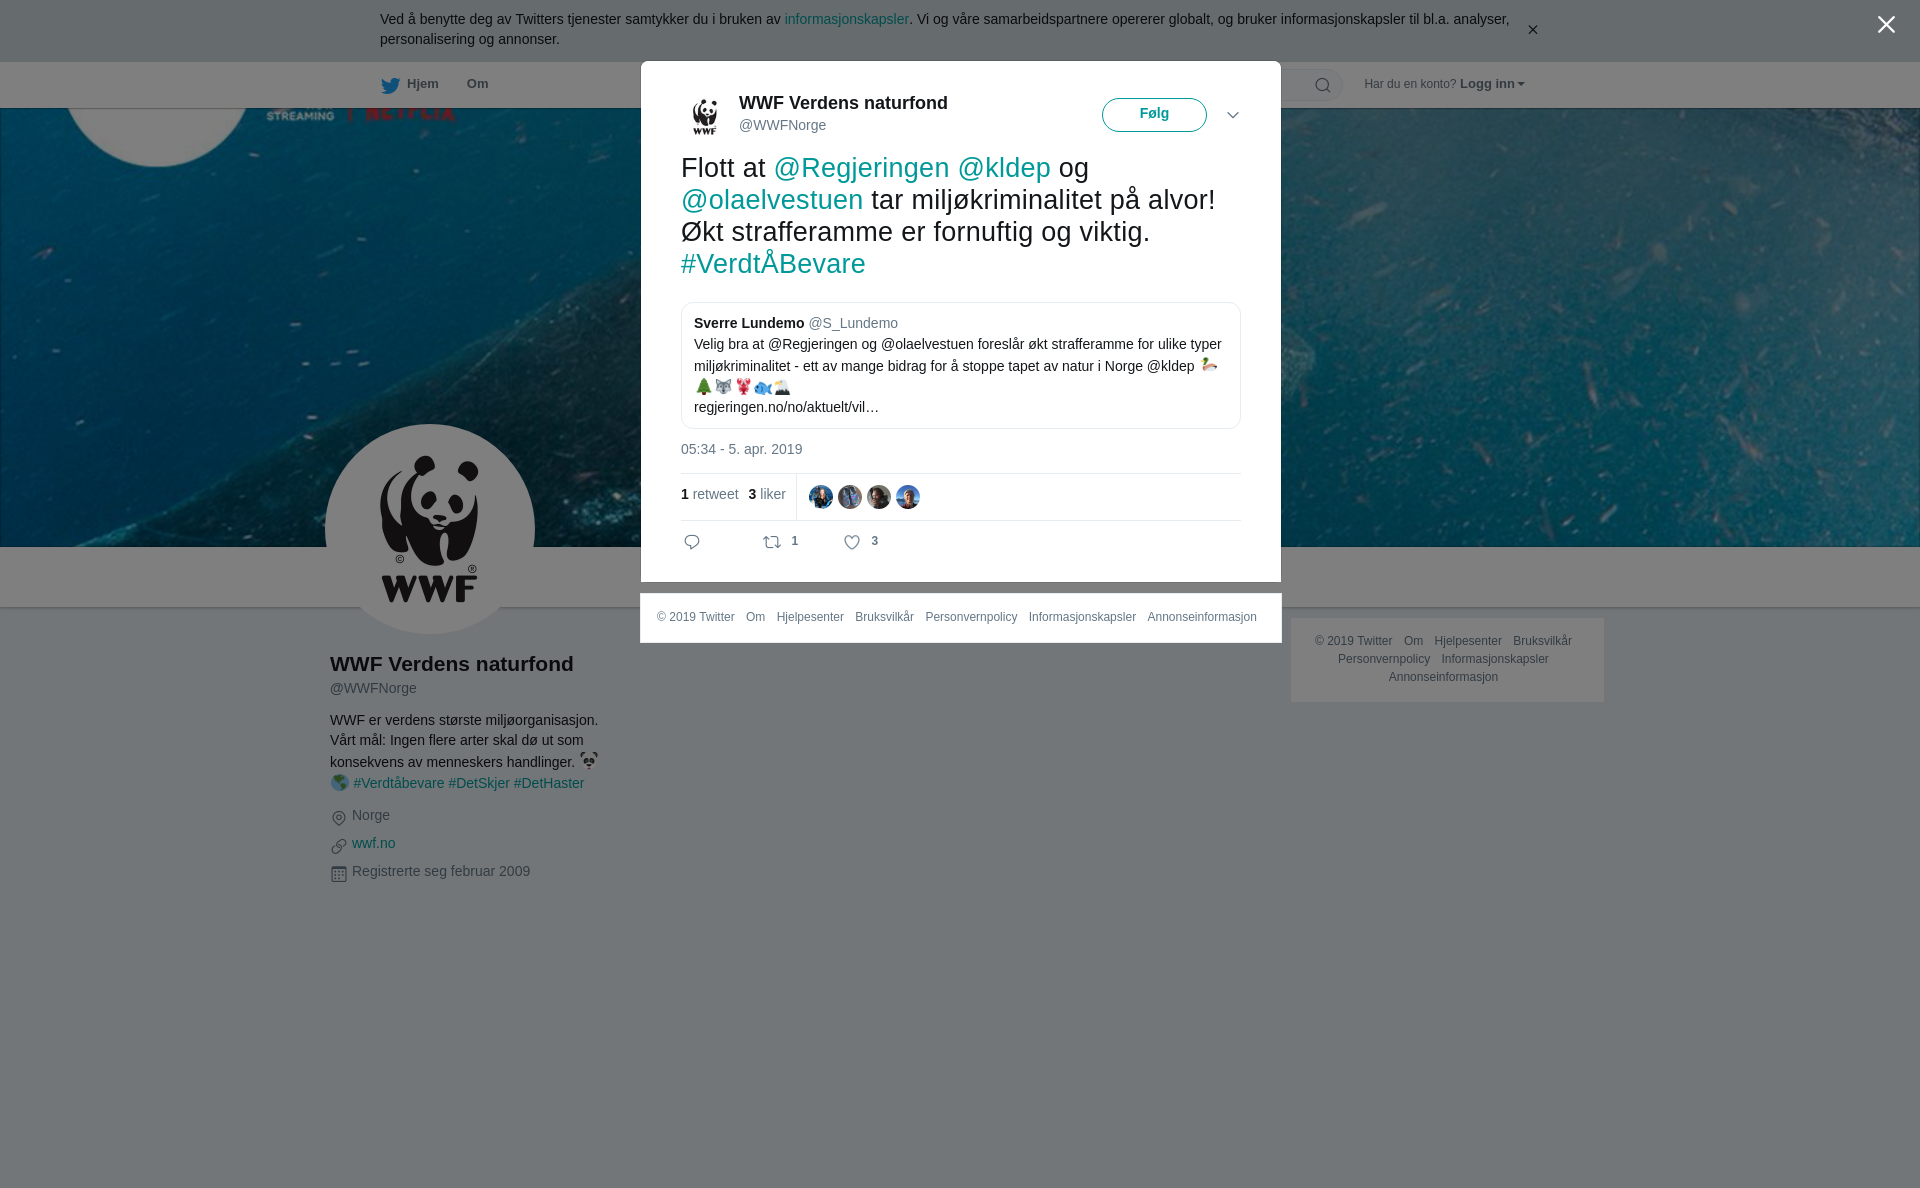The height and width of the screenshot is (1188, 1920).
Task: Click the first liker's avatar
Action: [821, 497]
